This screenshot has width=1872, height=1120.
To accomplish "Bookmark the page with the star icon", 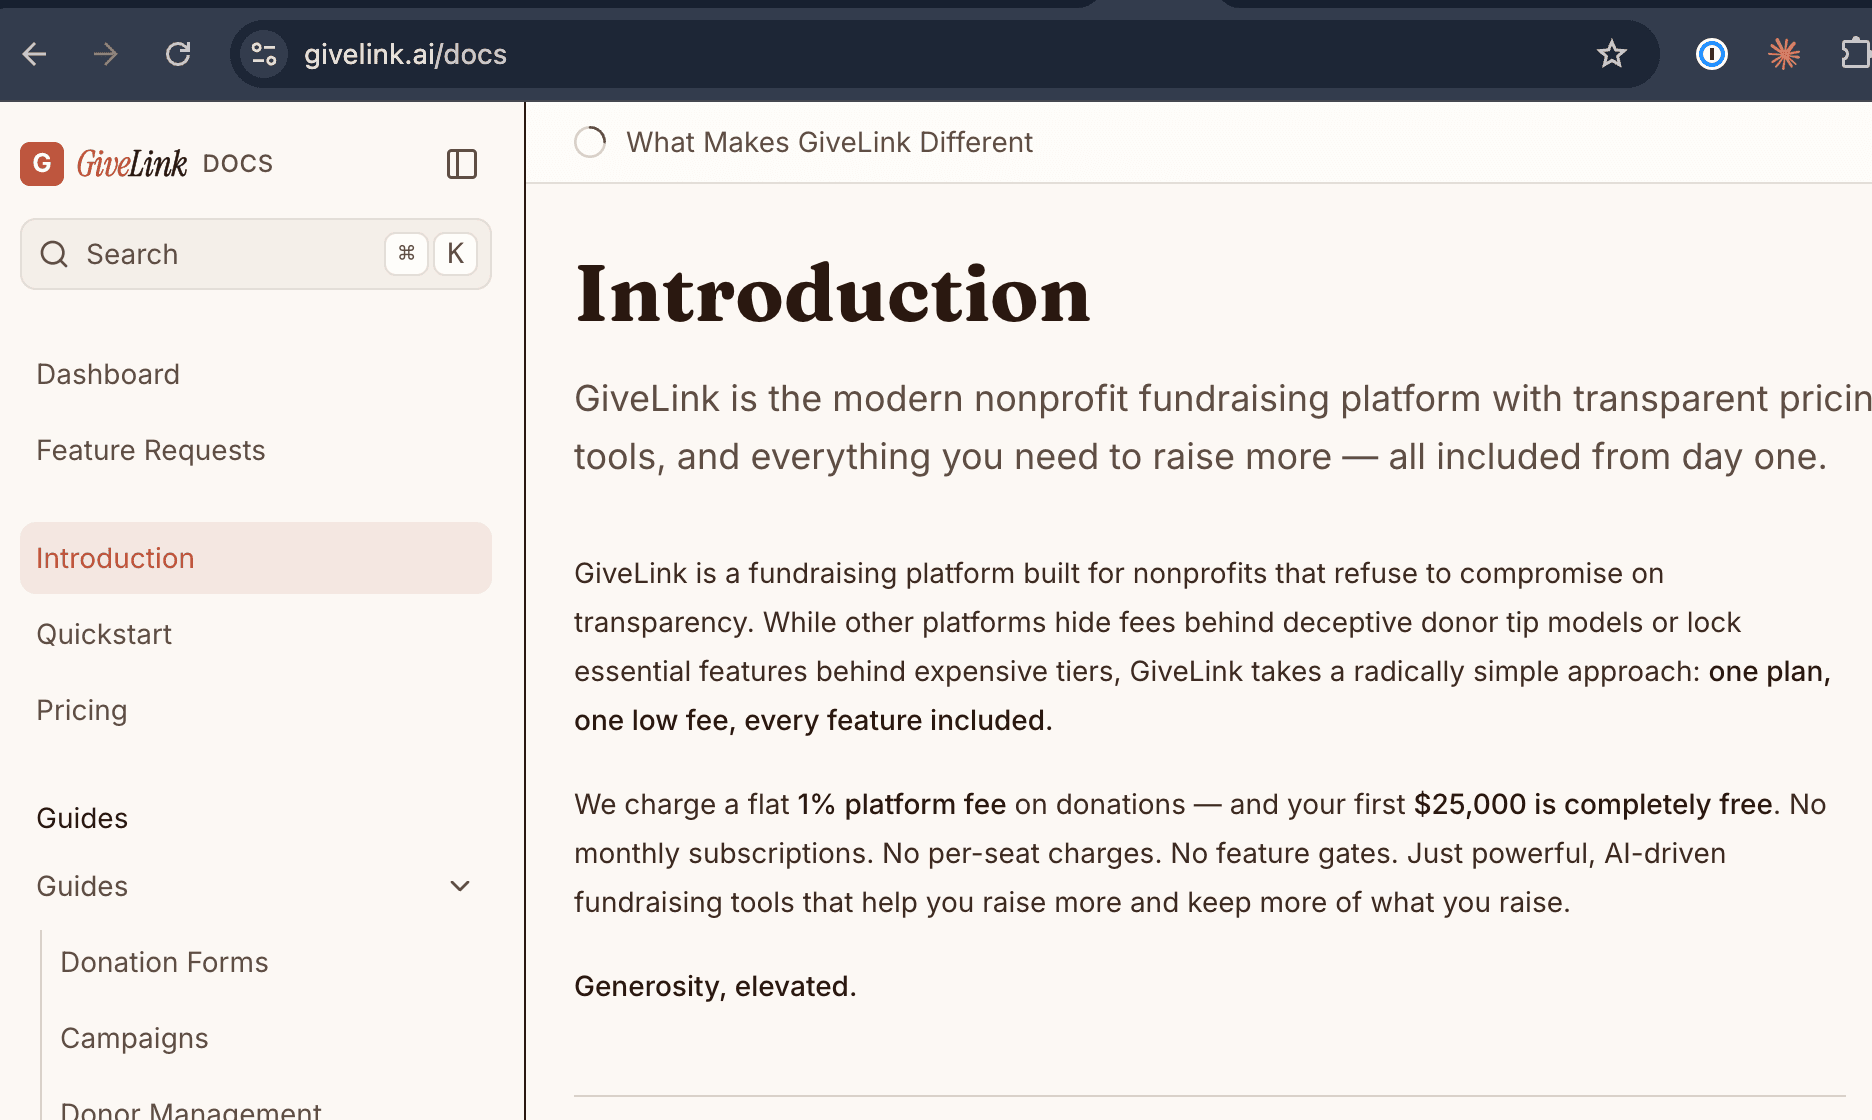I will point(1611,54).
